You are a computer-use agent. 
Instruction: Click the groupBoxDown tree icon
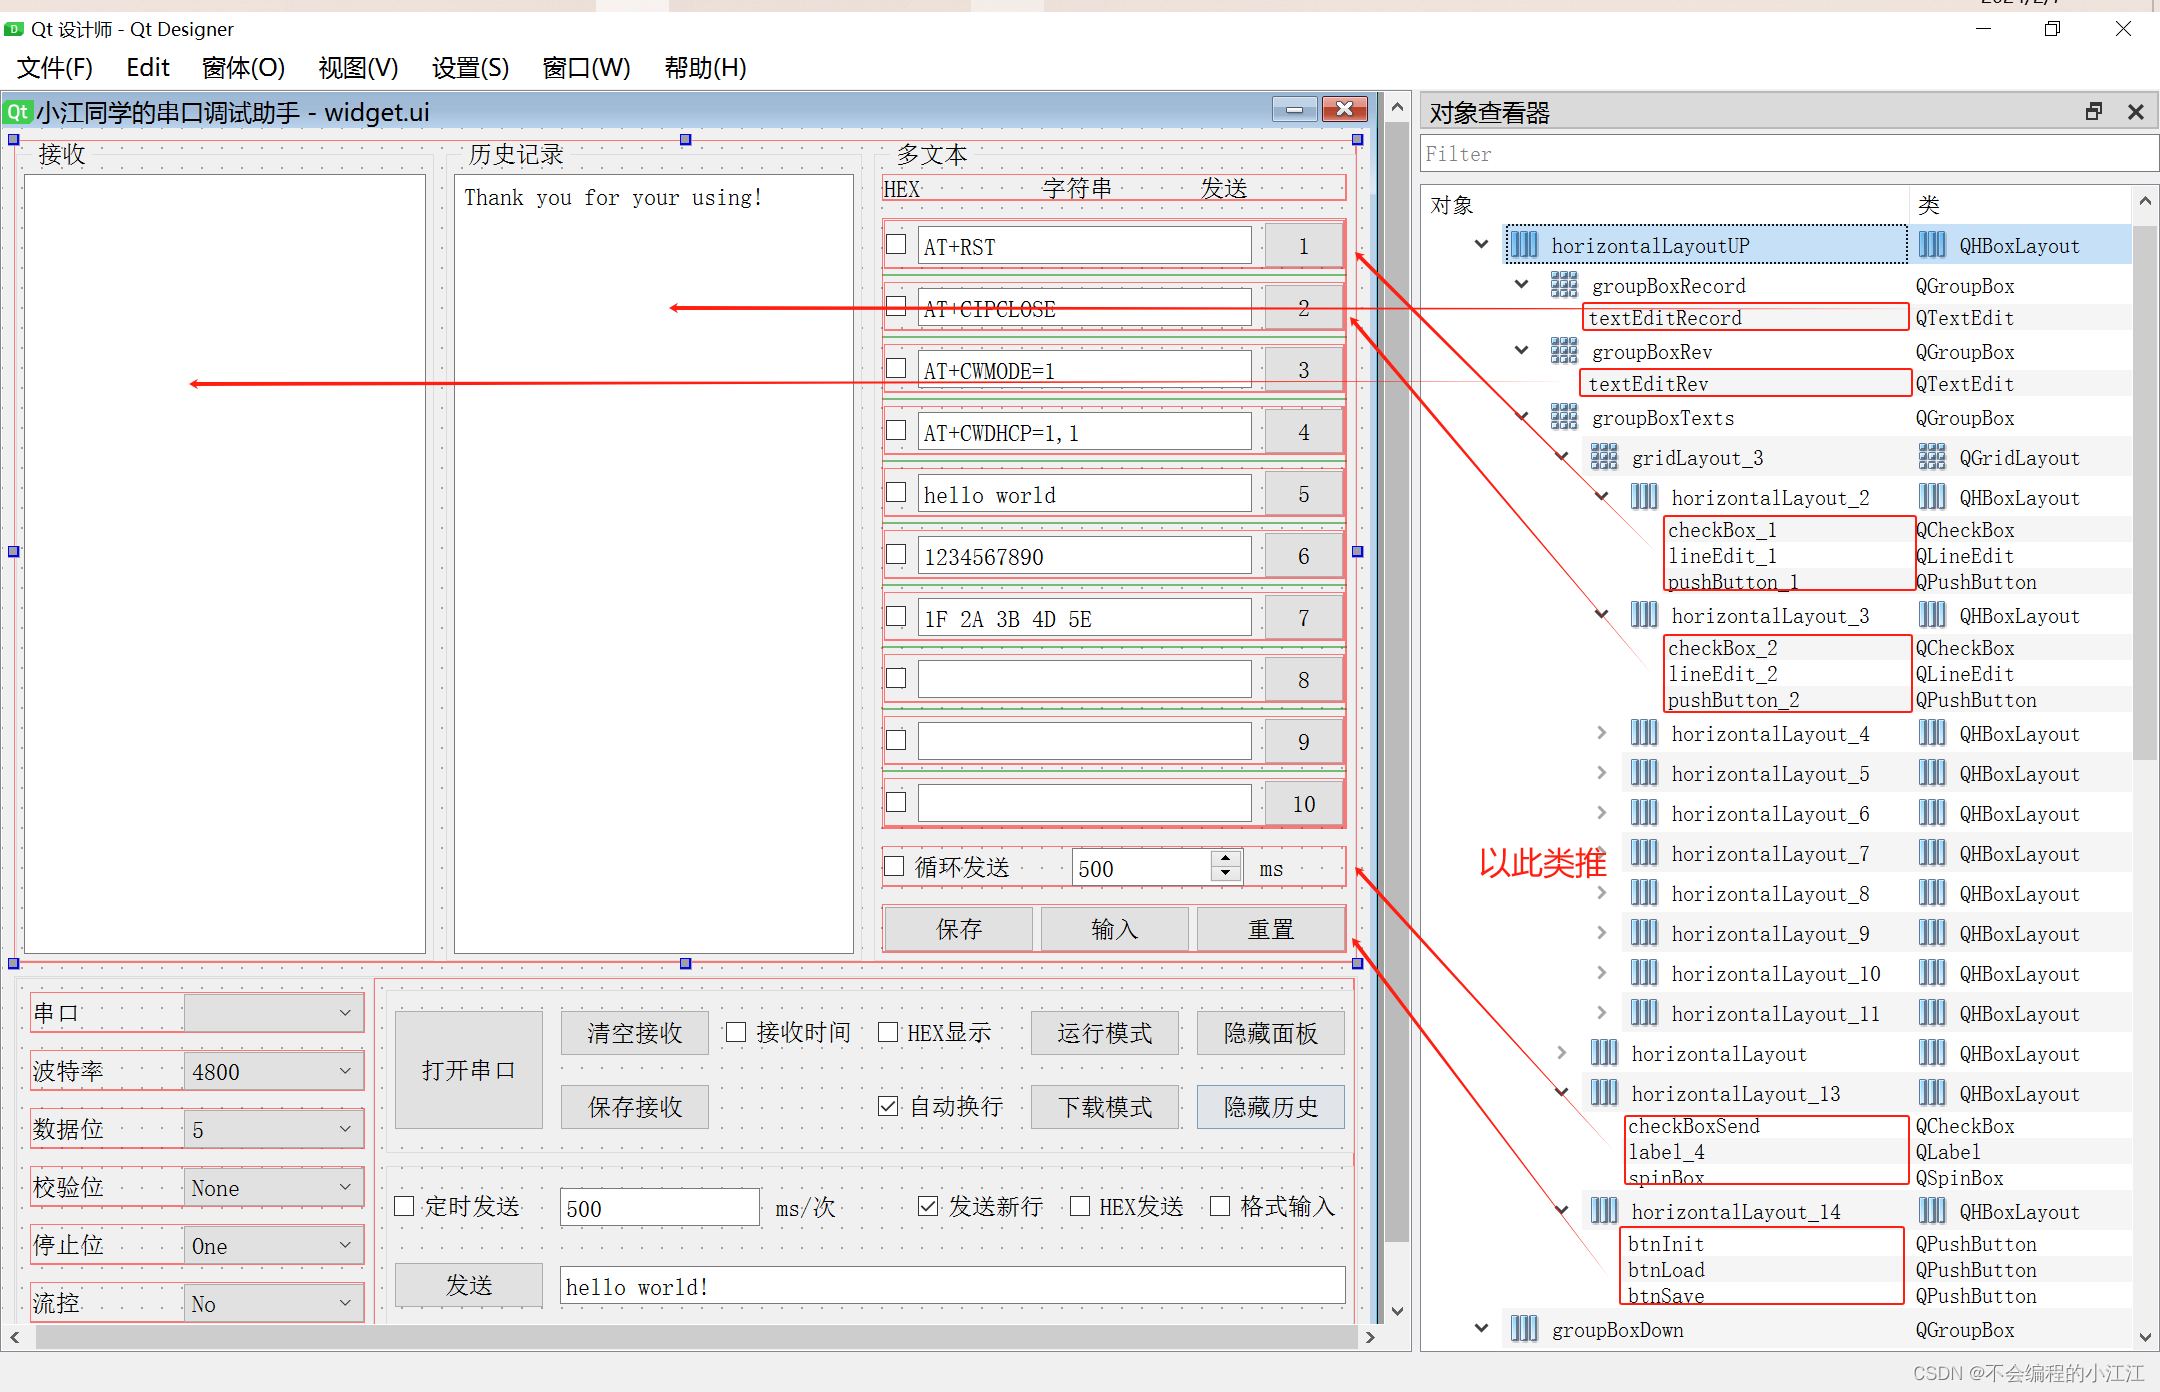(1524, 1329)
